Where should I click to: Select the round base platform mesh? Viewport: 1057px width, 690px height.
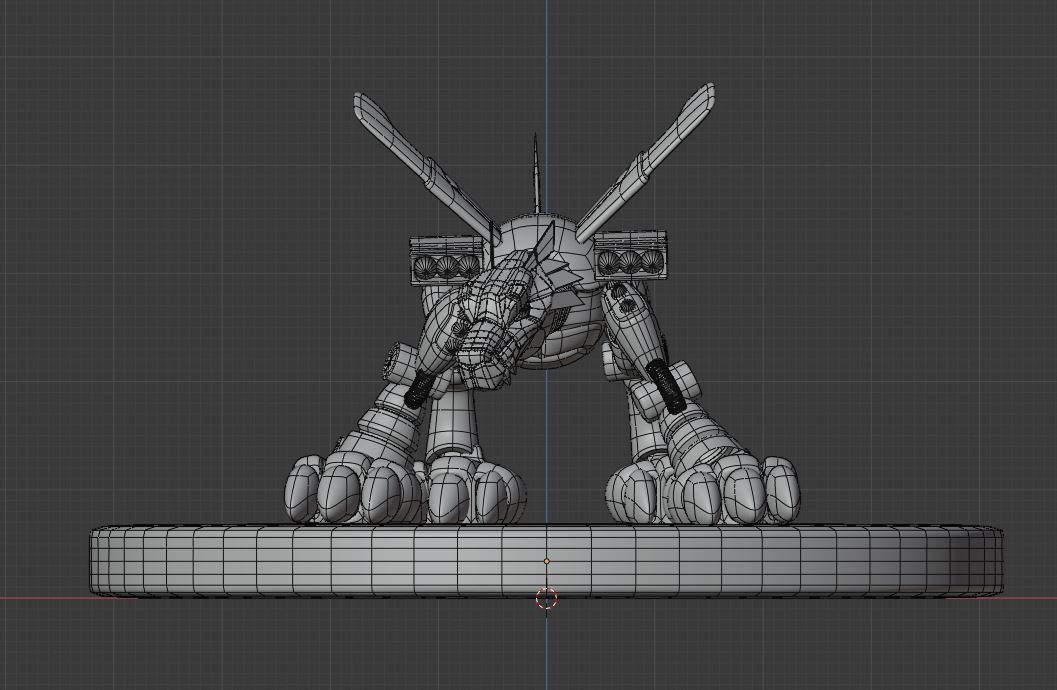[546, 561]
